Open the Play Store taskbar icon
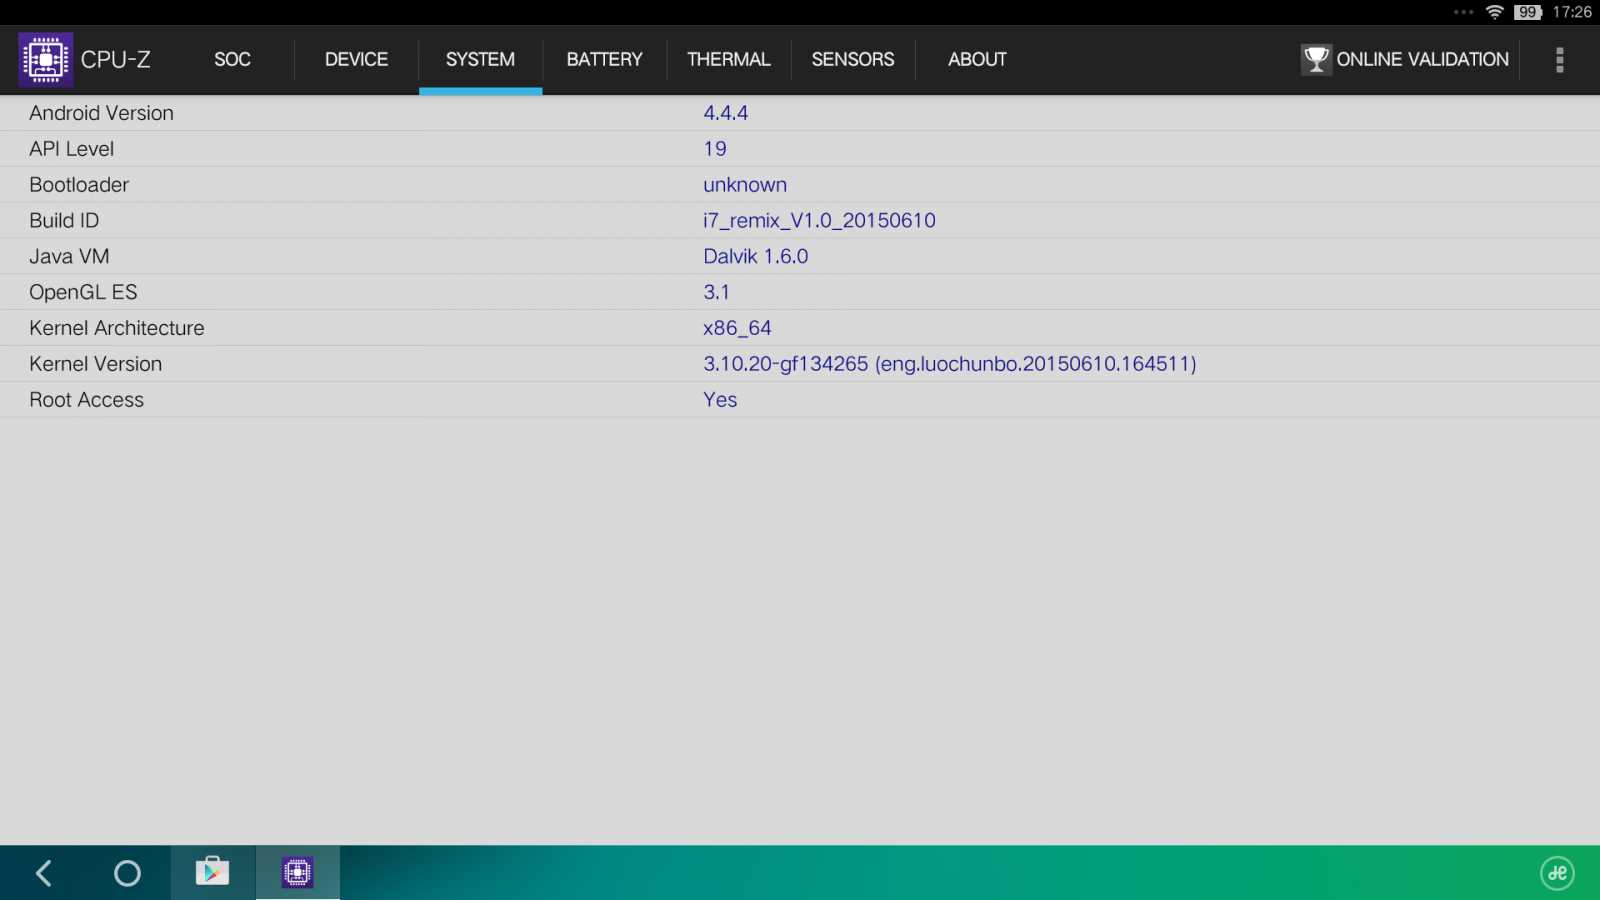 pos(212,872)
